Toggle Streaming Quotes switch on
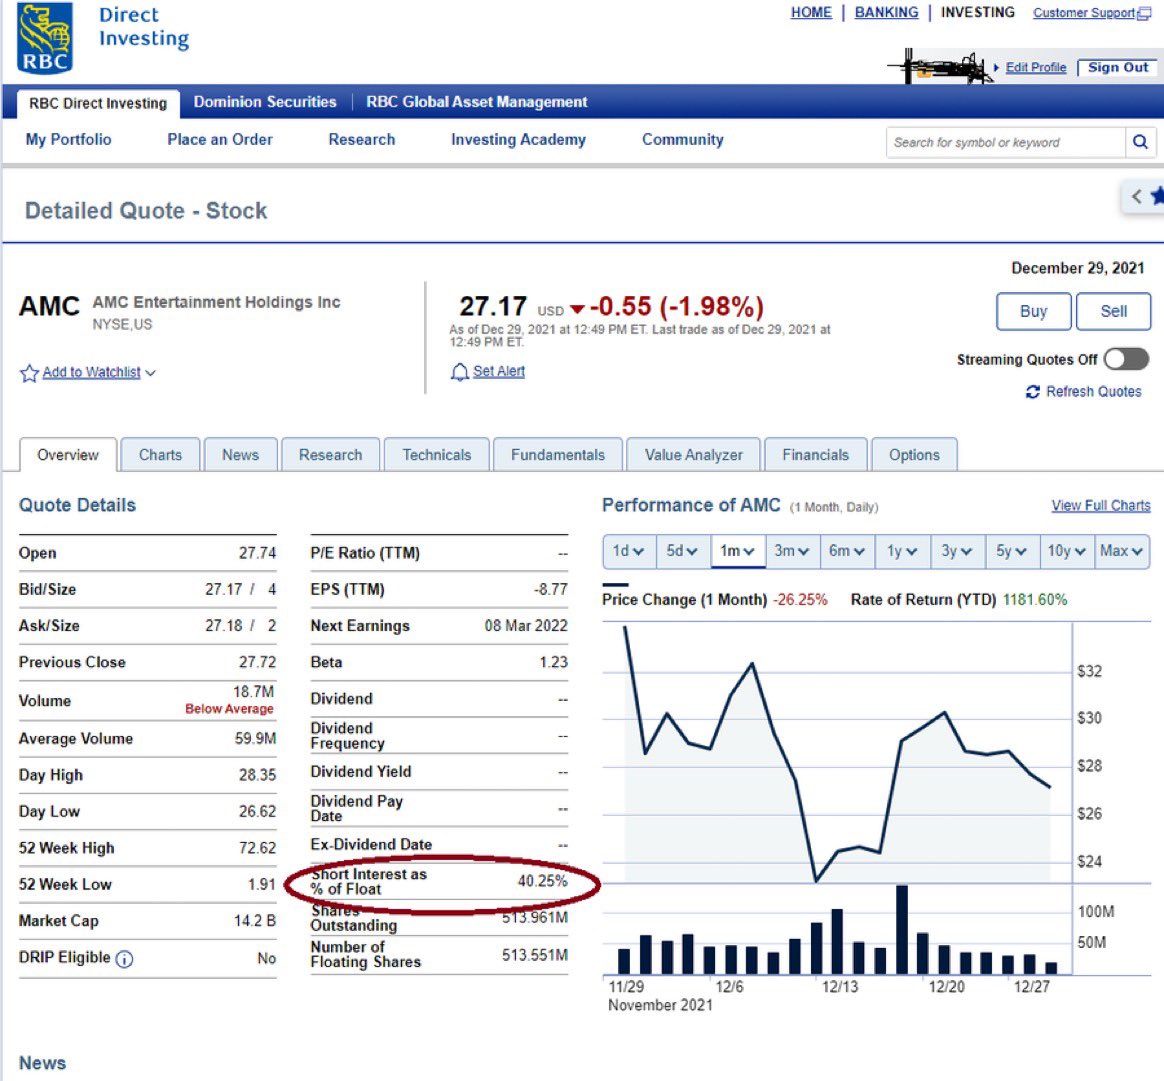Viewport: 1164px width, 1081px height. [1126, 359]
